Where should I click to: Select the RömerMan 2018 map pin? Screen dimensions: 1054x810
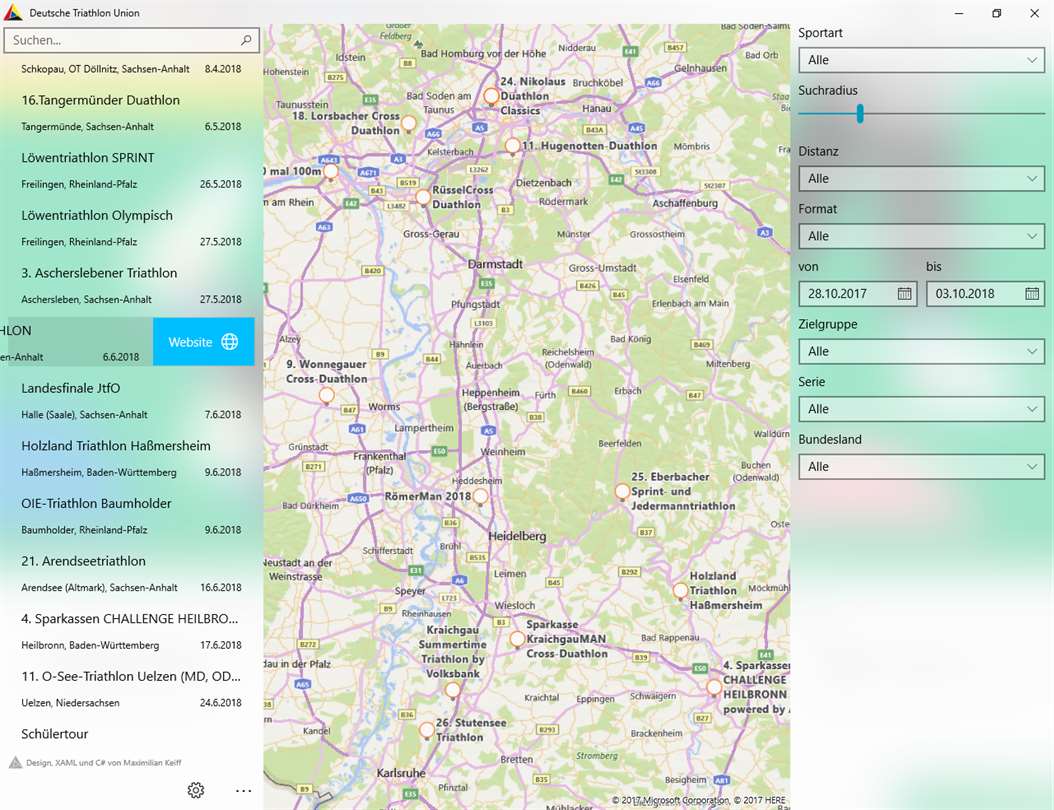(x=480, y=497)
